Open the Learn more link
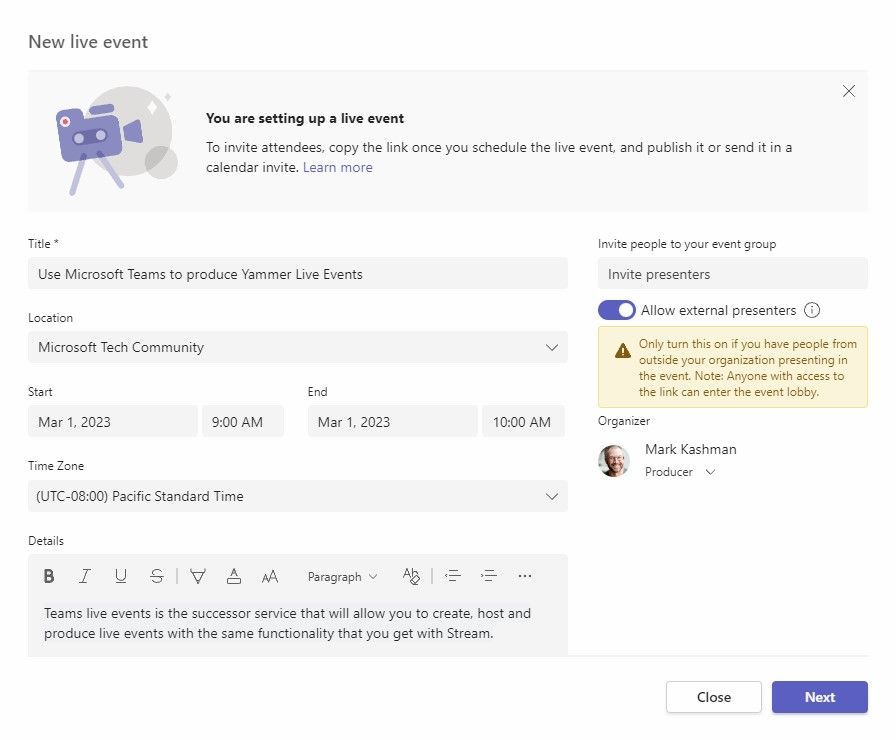 point(338,167)
